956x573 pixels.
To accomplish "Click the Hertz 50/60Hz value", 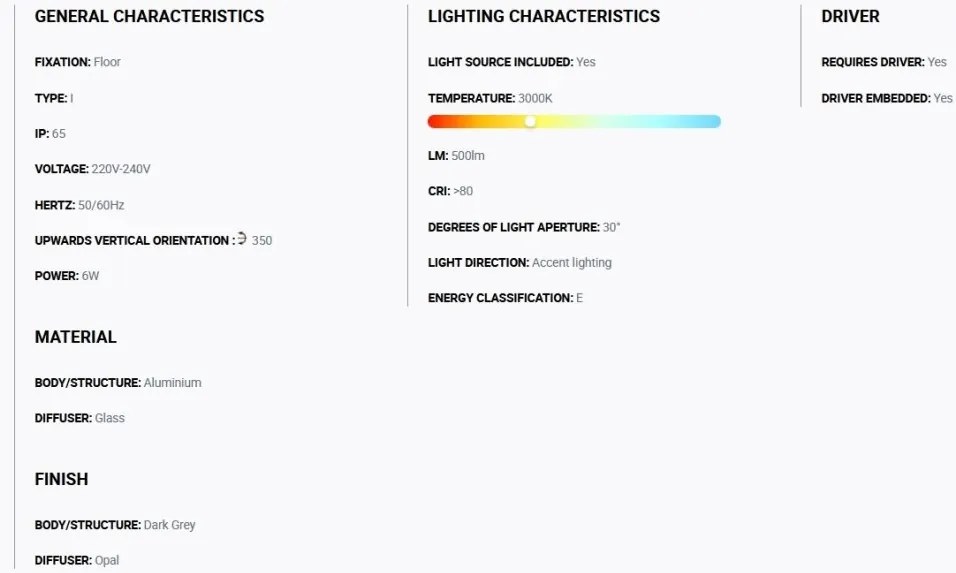I will (x=101, y=205).
